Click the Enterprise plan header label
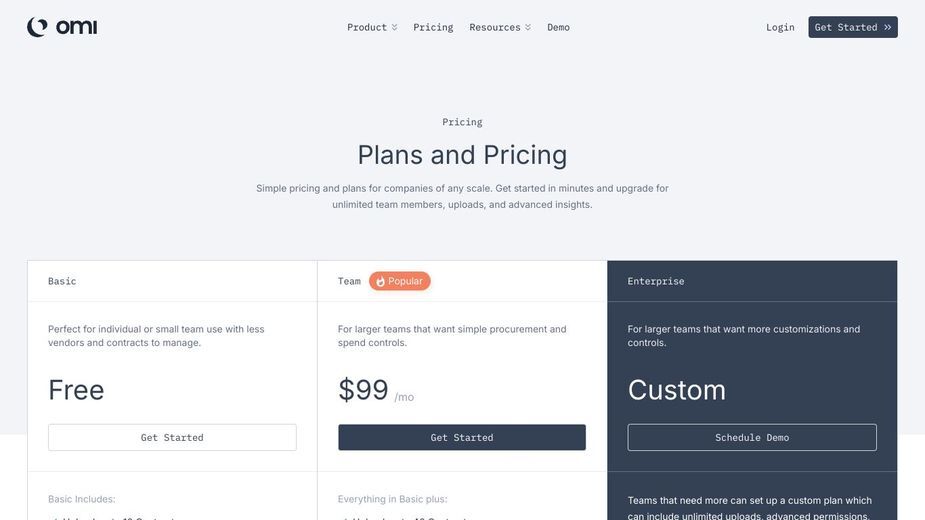925x520 pixels. point(656,282)
